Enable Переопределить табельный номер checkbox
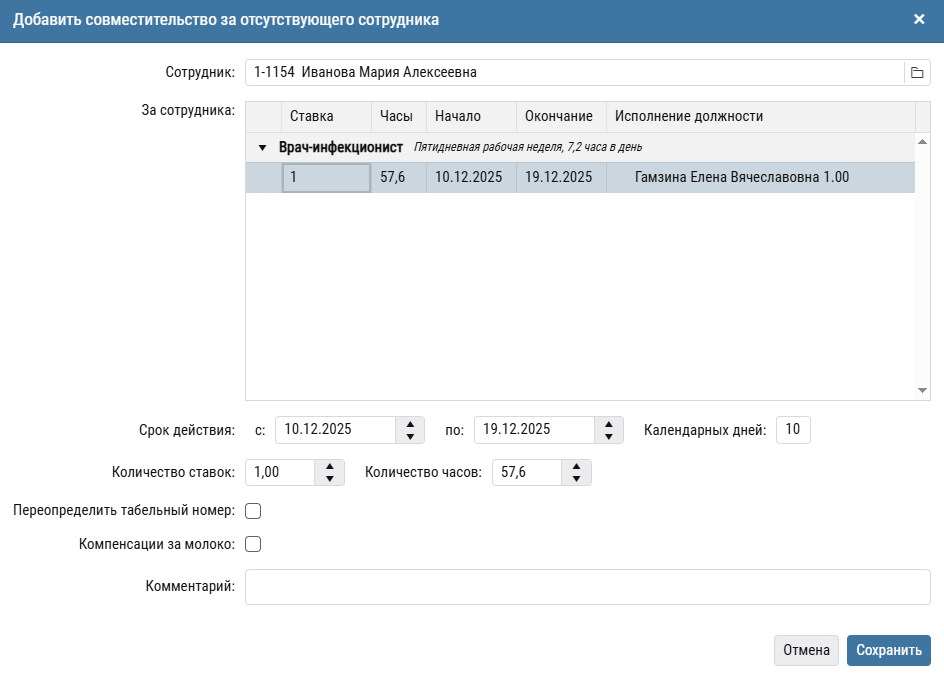The height and width of the screenshot is (679, 944). [253, 511]
